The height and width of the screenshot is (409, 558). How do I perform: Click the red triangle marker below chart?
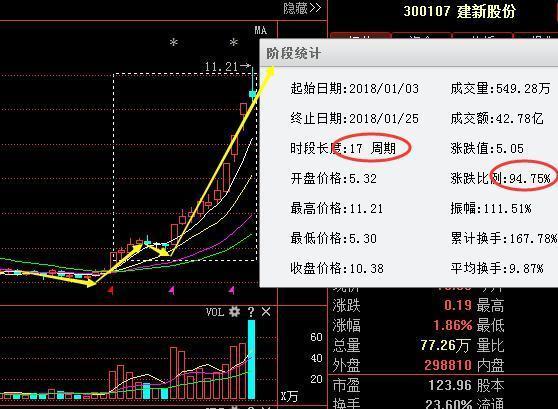click(x=111, y=290)
